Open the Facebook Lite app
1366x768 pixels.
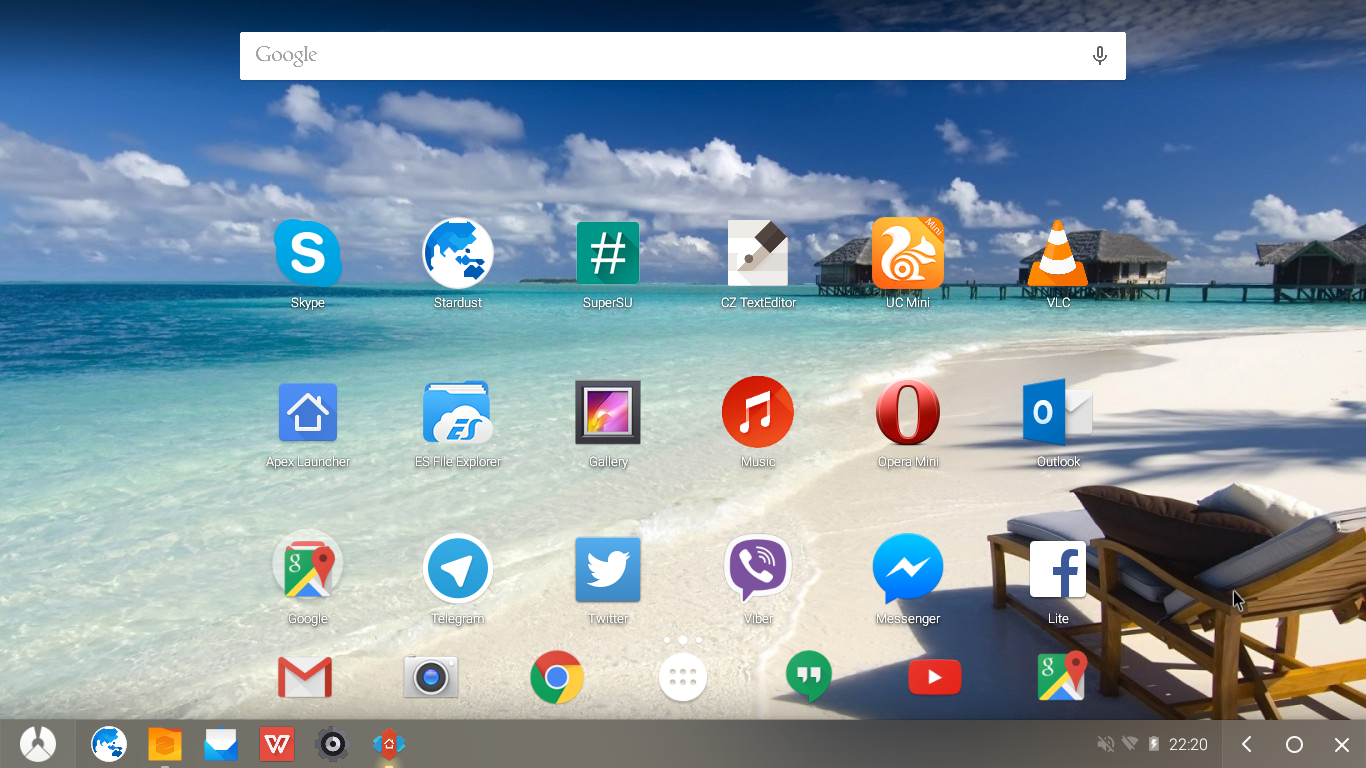point(1058,568)
